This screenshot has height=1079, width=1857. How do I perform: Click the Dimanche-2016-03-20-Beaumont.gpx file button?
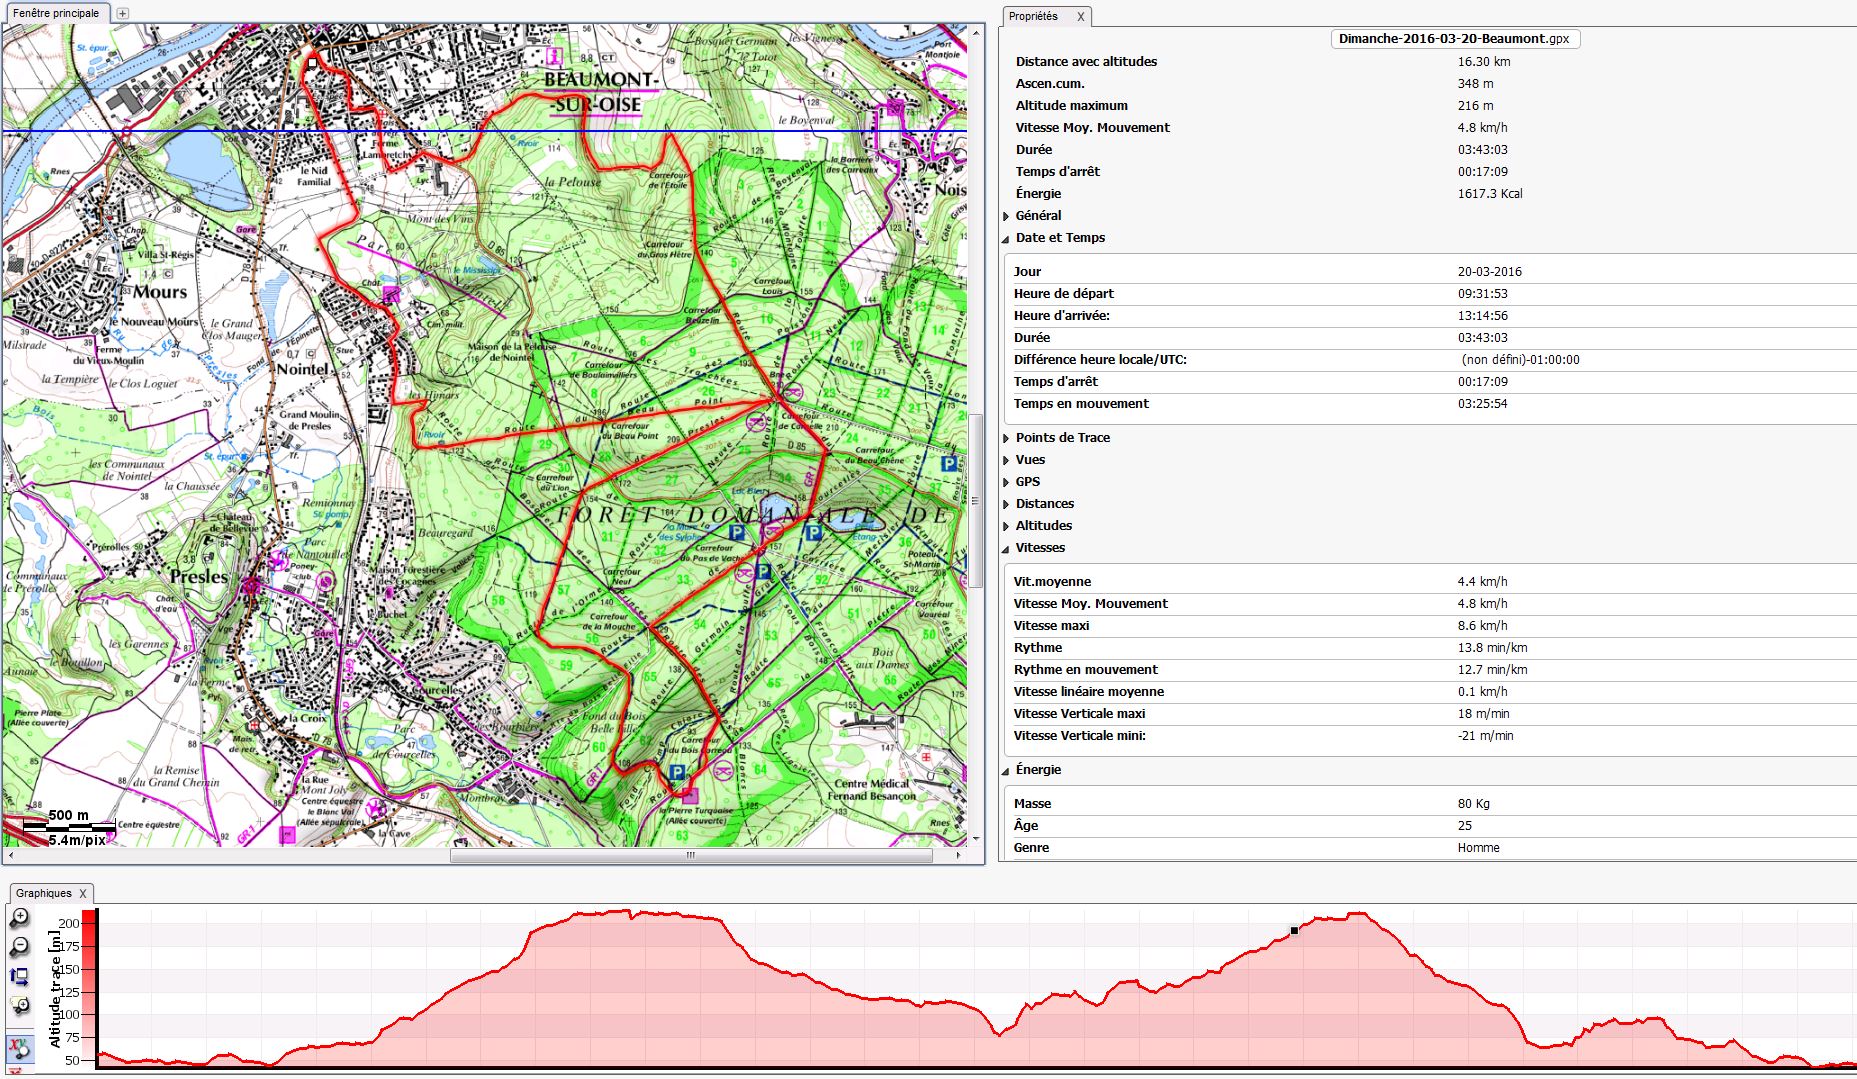point(1455,39)
